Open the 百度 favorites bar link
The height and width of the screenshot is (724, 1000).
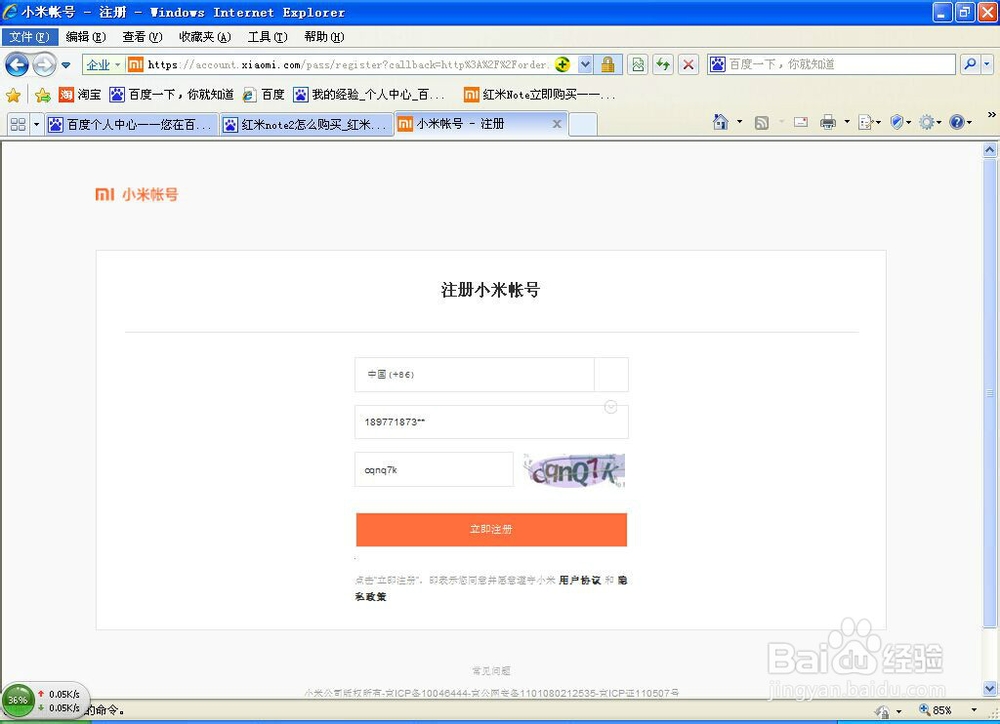coord(263,95)
